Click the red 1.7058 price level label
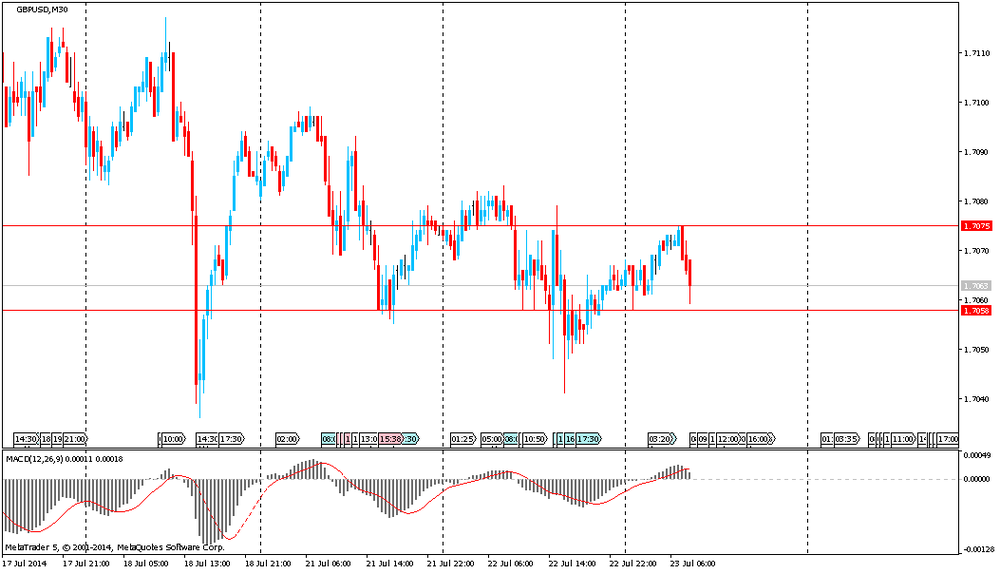Screen dimensions: 1000x574 click(976, 311)
